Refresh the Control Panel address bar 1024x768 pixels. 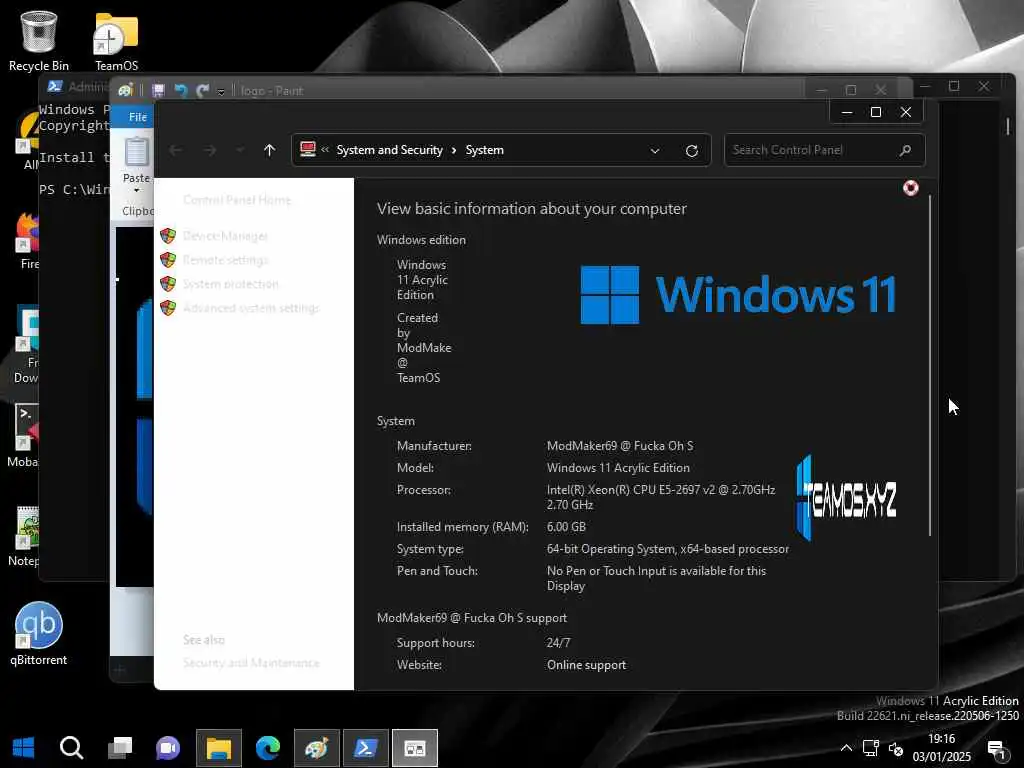692,151
